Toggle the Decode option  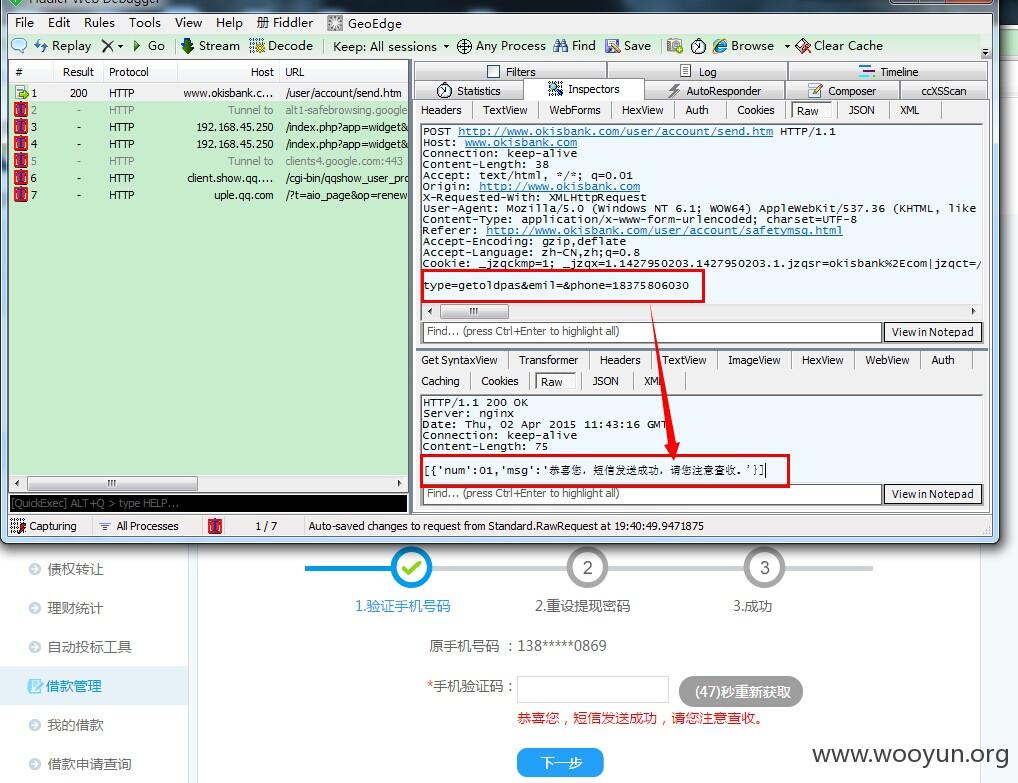tap(281, 45)
